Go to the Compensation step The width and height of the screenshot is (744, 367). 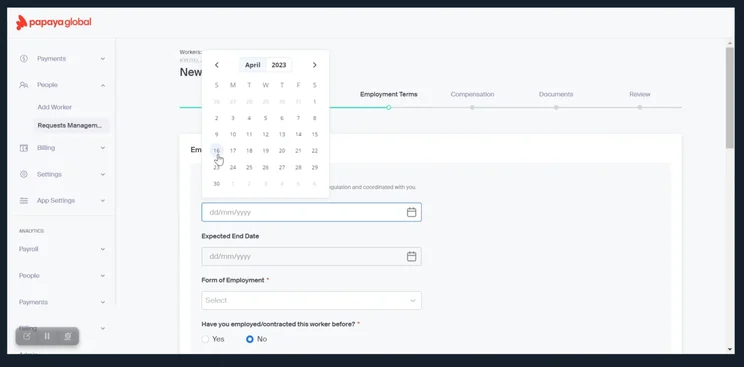[x=472, y=94]
